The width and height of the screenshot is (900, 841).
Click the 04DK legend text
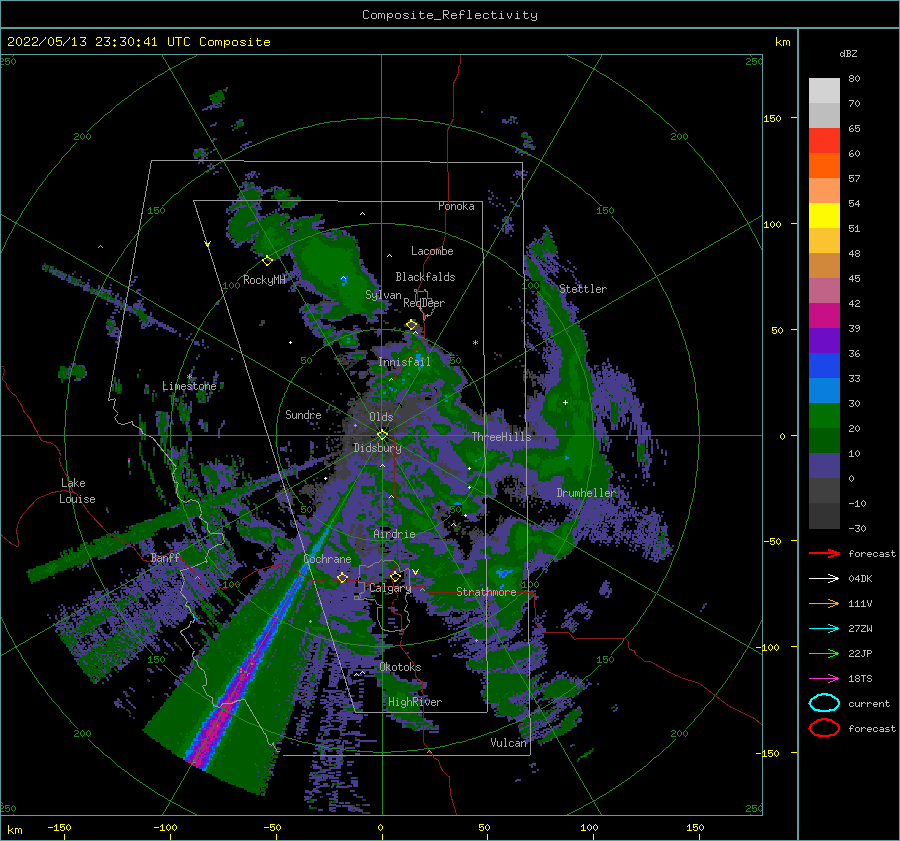860,579
